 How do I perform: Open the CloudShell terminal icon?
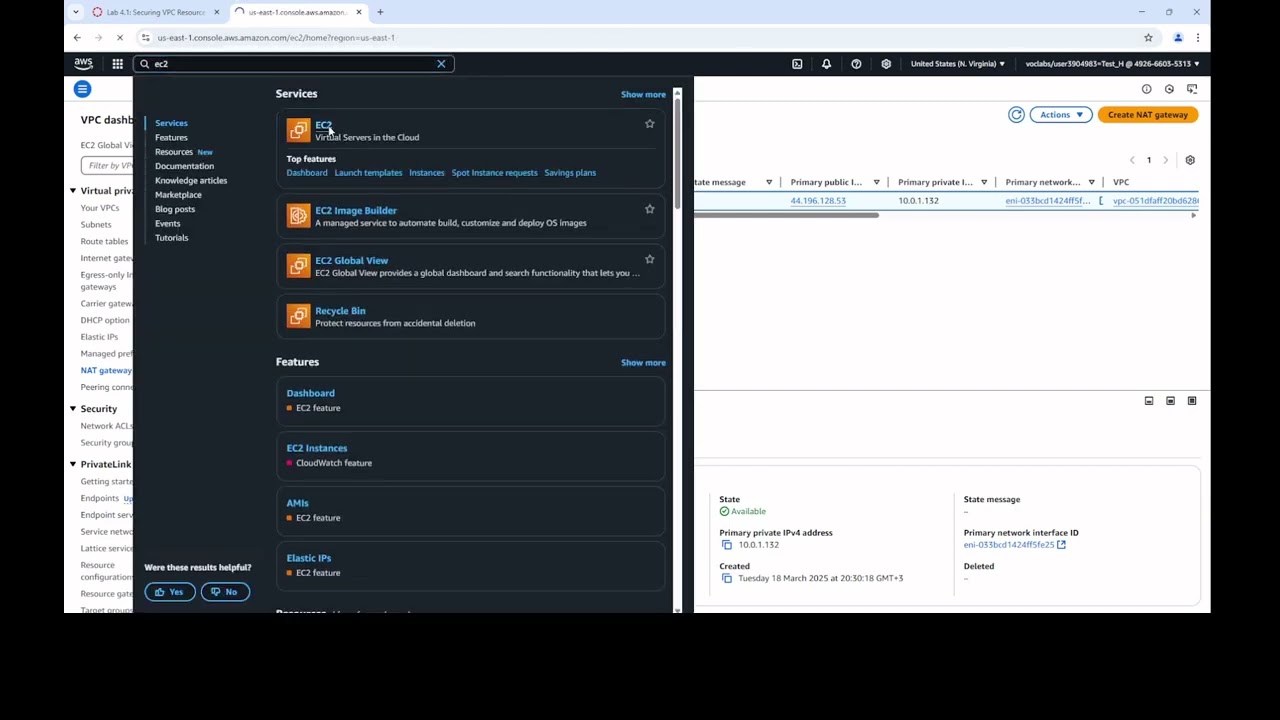pos(797,64)
